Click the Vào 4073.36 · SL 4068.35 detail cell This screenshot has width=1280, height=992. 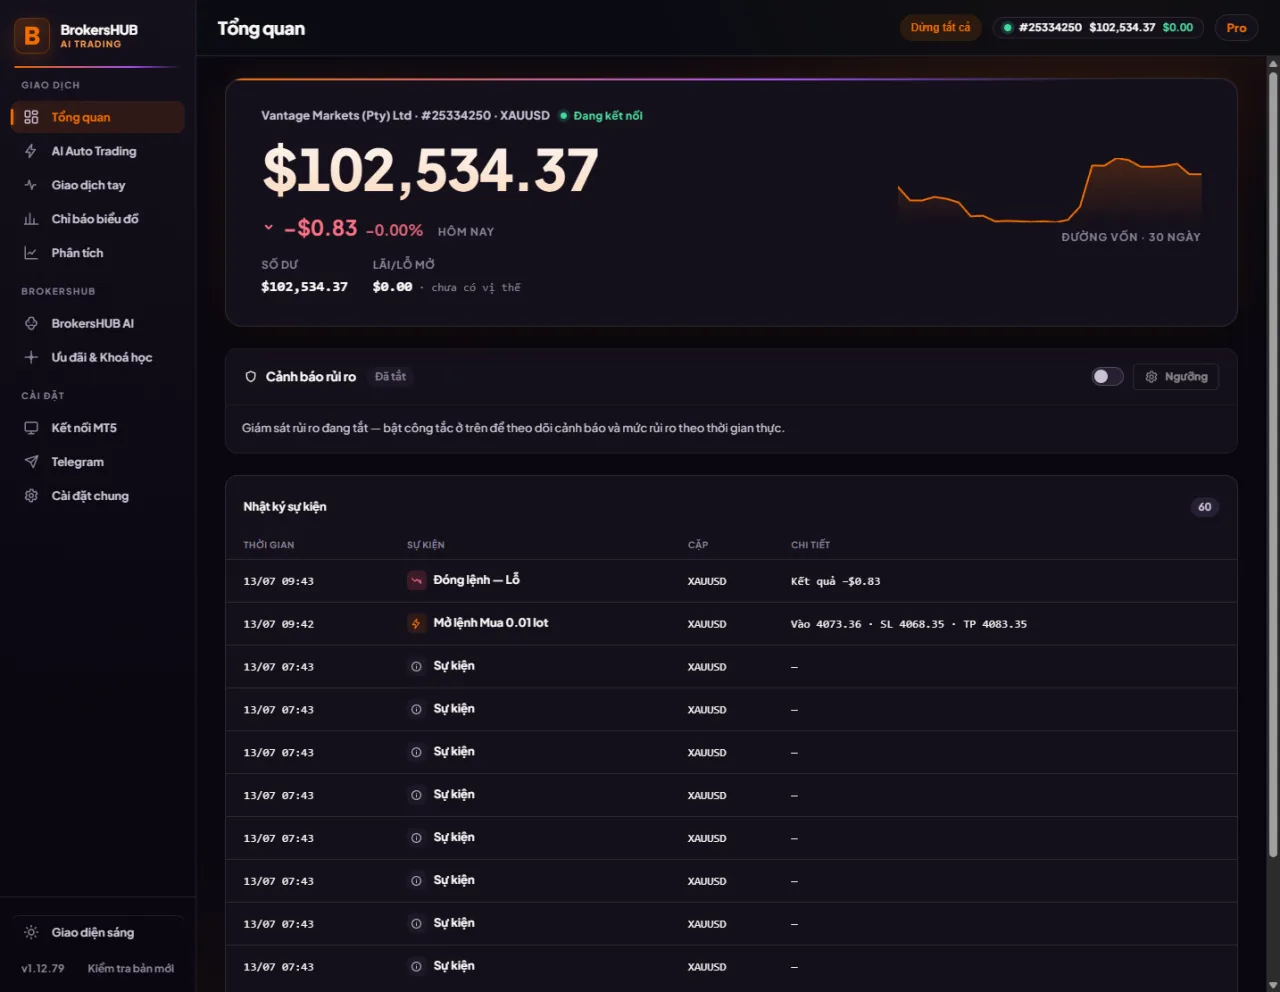coord(908,624)
